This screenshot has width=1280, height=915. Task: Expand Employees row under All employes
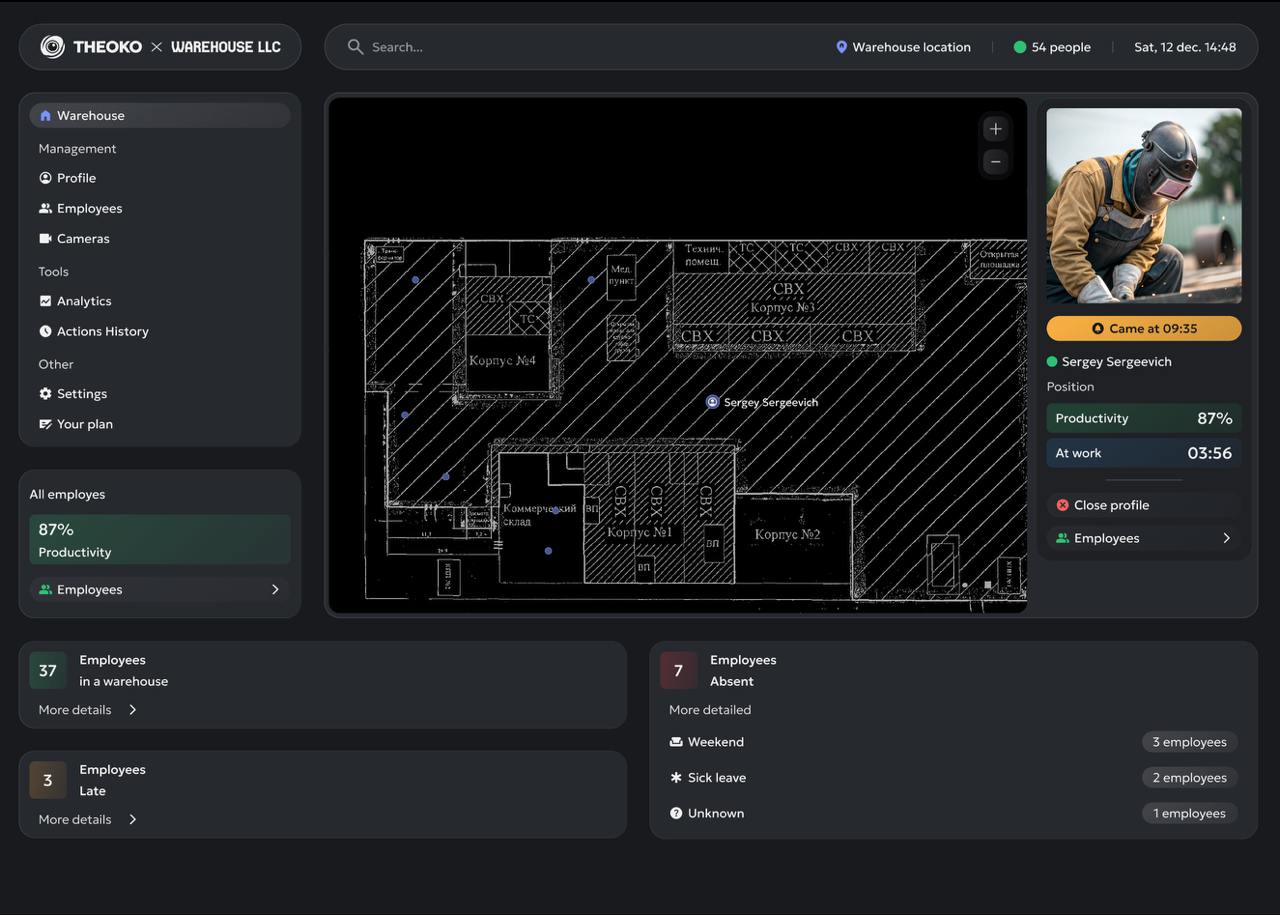tap(160, 590)
